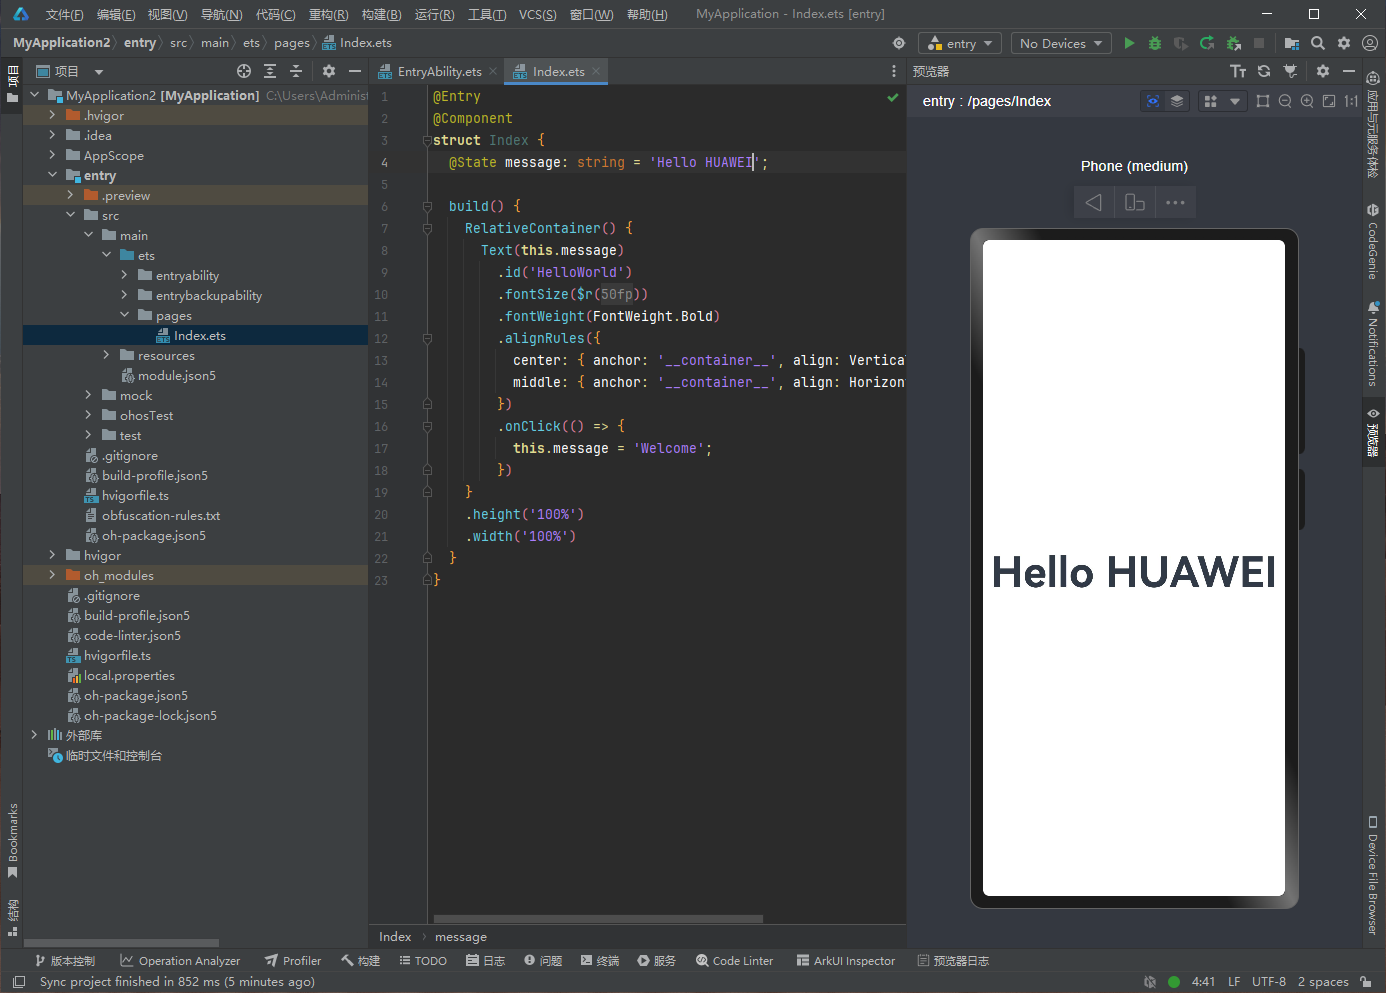Open the entry module dropdown
This screenshot has height=993, width=1386.
tap(960, 43)
